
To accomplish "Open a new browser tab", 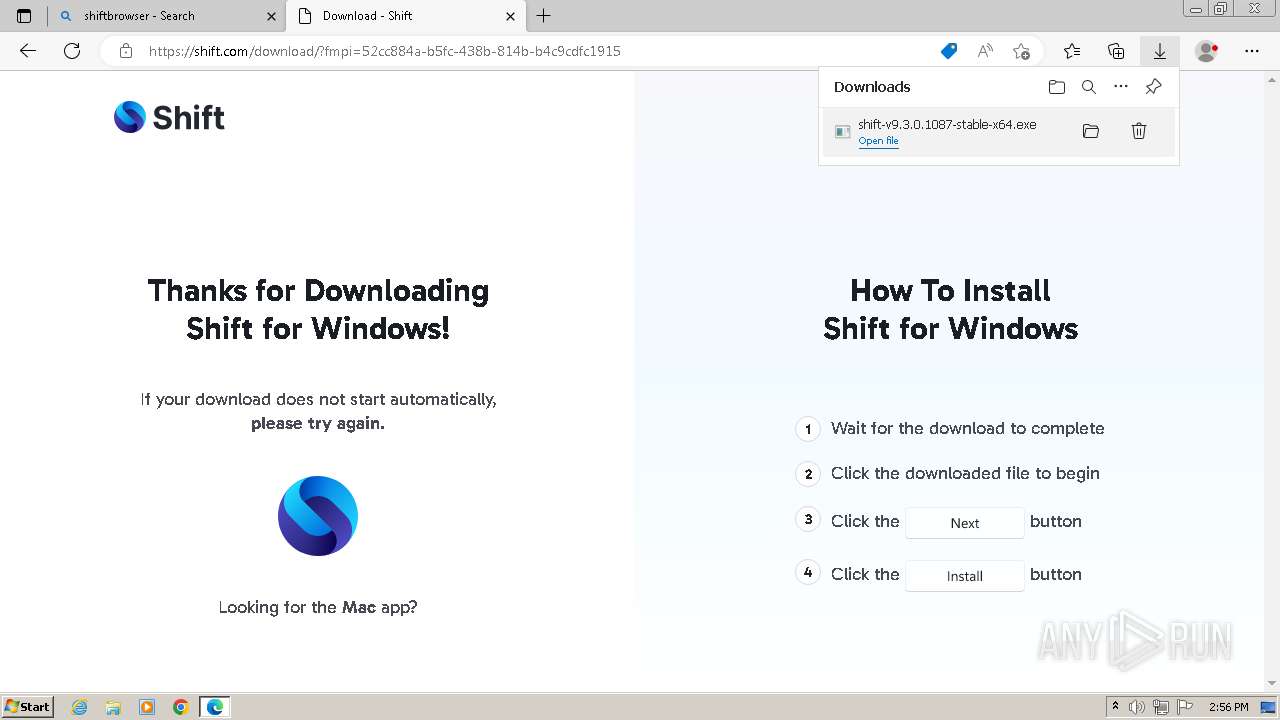I will pyautogui.click(x=544, y=16).
